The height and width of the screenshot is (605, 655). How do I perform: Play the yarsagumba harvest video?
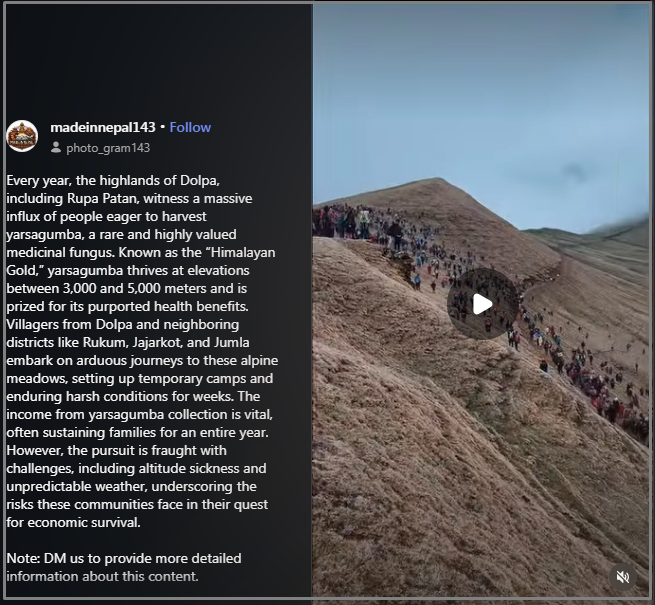(x=482, y=304)
